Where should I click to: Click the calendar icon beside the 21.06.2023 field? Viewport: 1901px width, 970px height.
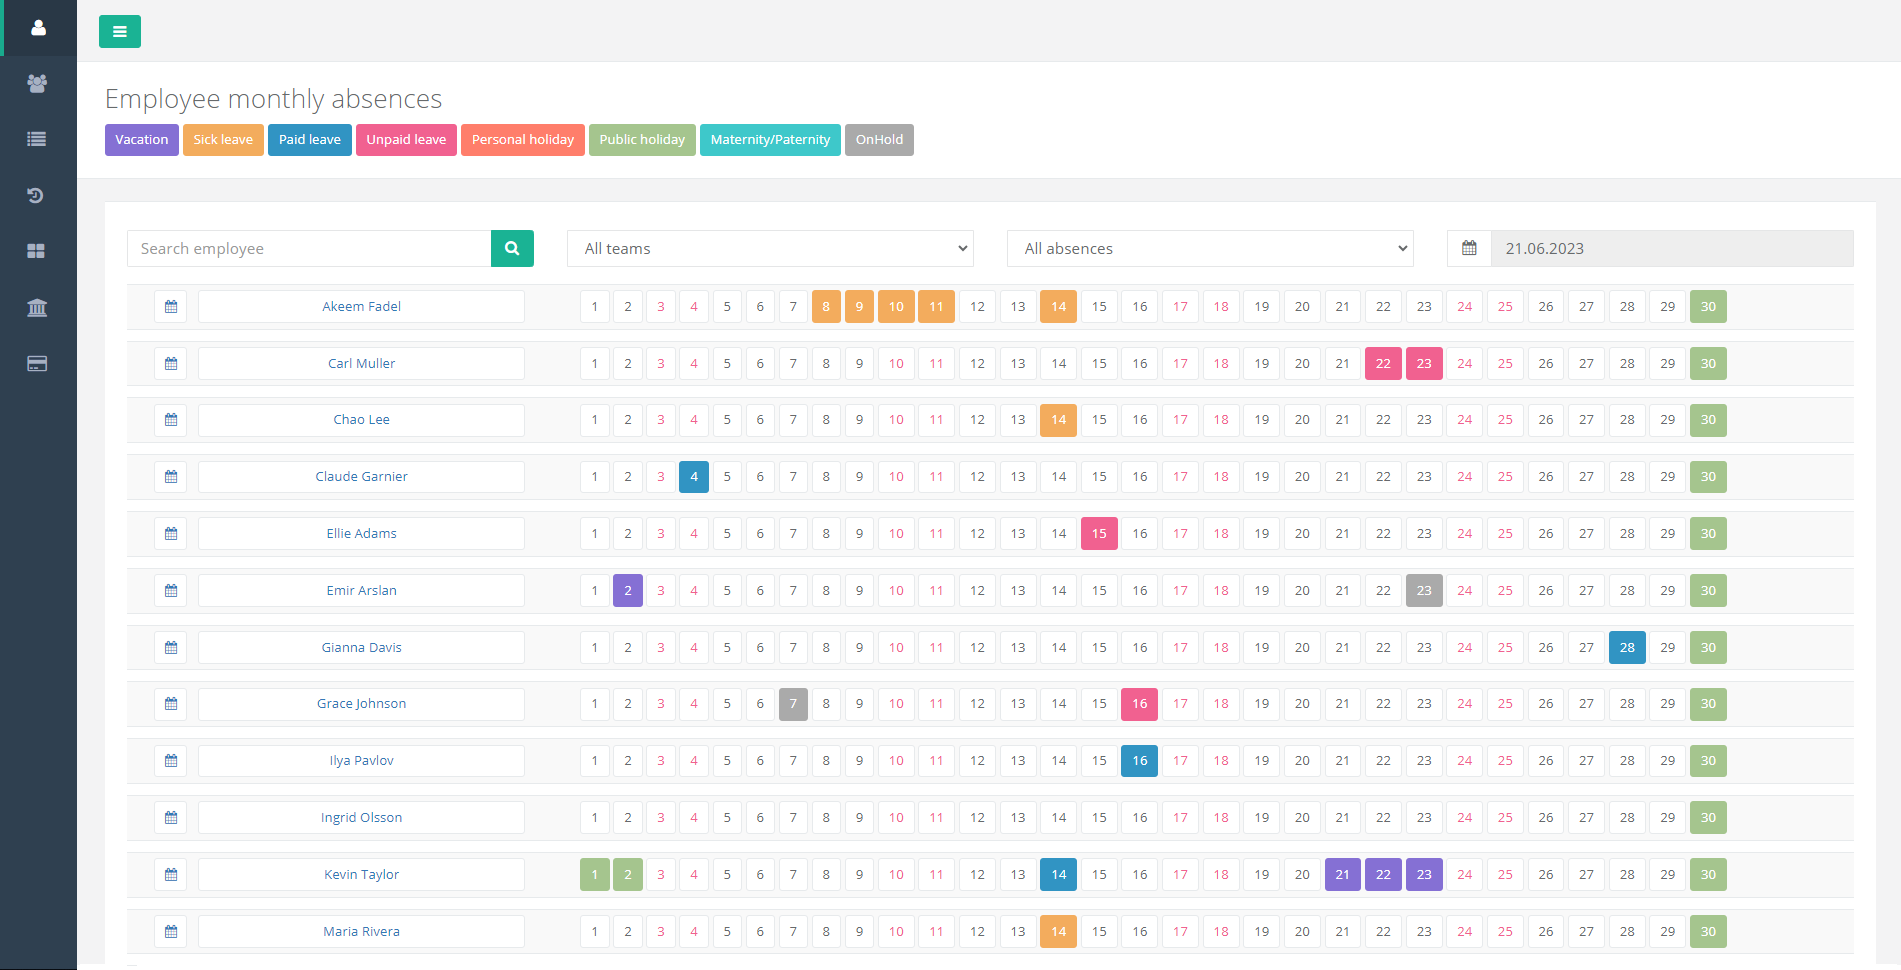1468,248
